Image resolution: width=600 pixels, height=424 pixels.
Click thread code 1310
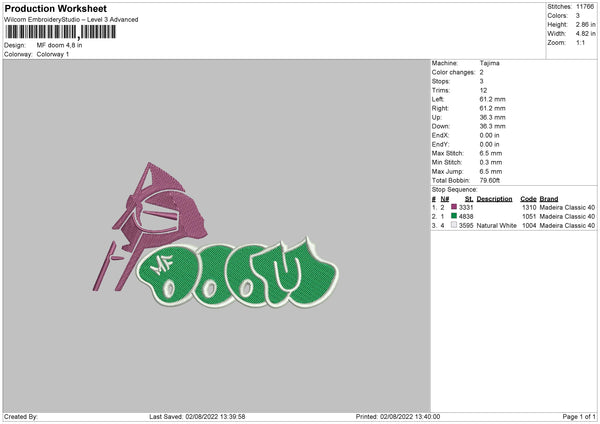529,207
